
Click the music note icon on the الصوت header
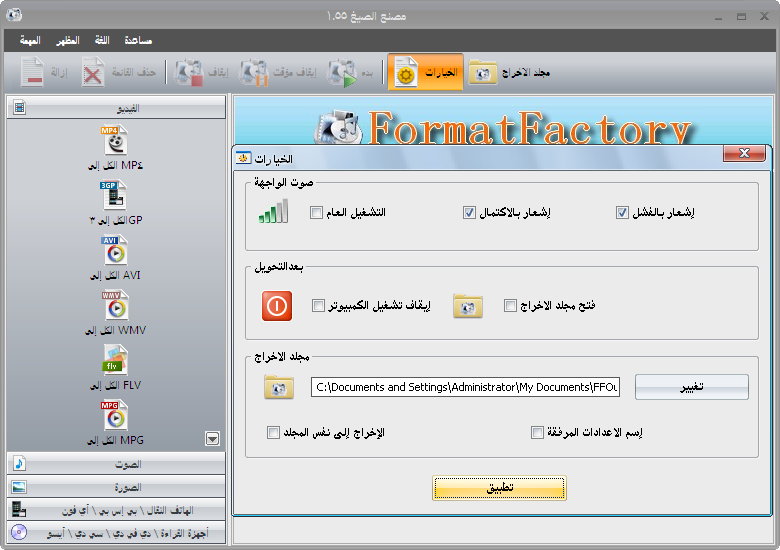(19, 463)
